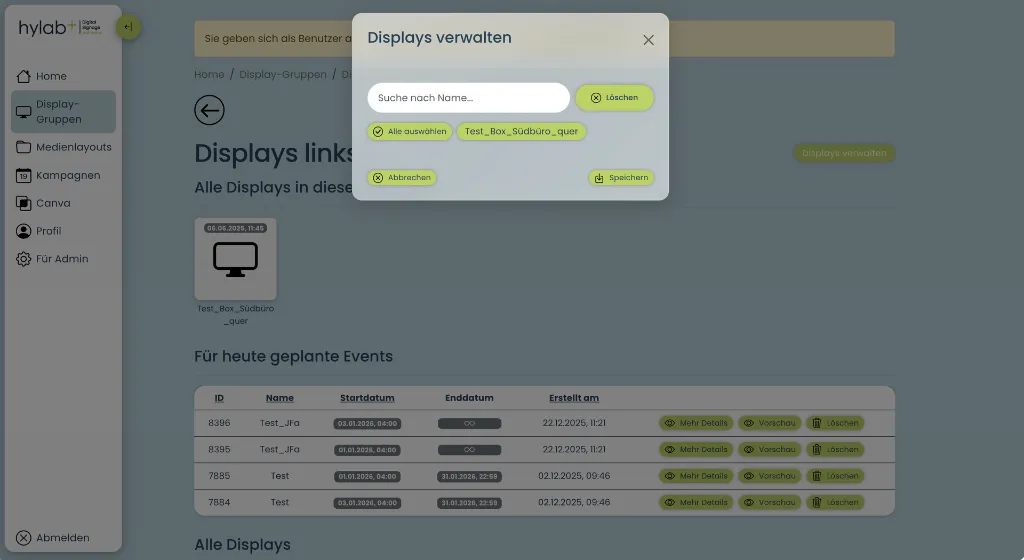Click Vorschau for event 7884
1024x560 pixels.
click(x=769, y=503)
